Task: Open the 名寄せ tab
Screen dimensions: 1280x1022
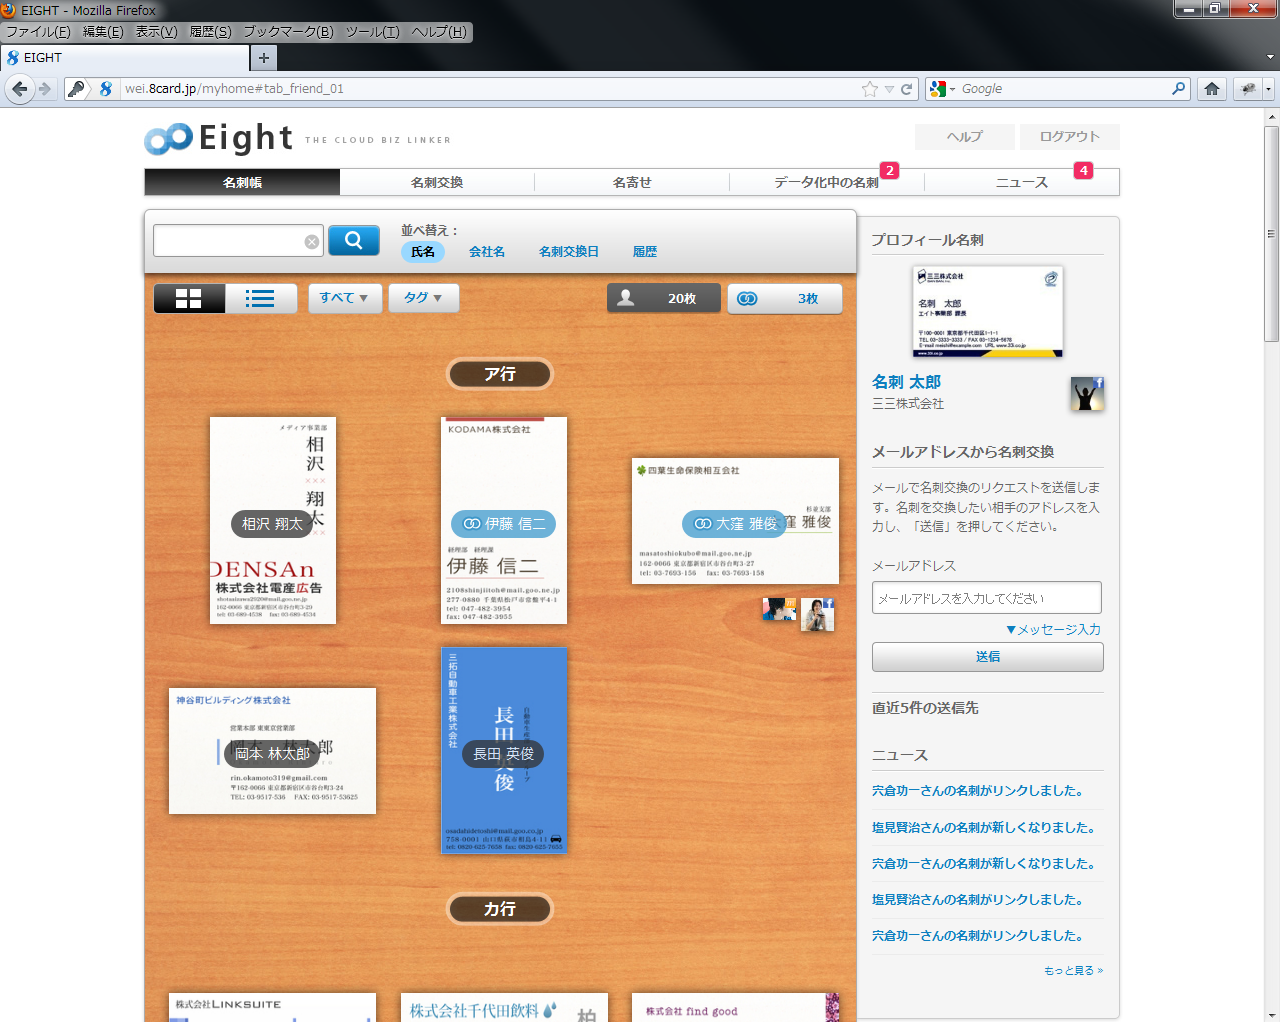Action: pyautogui.click(x=632, y=182)
